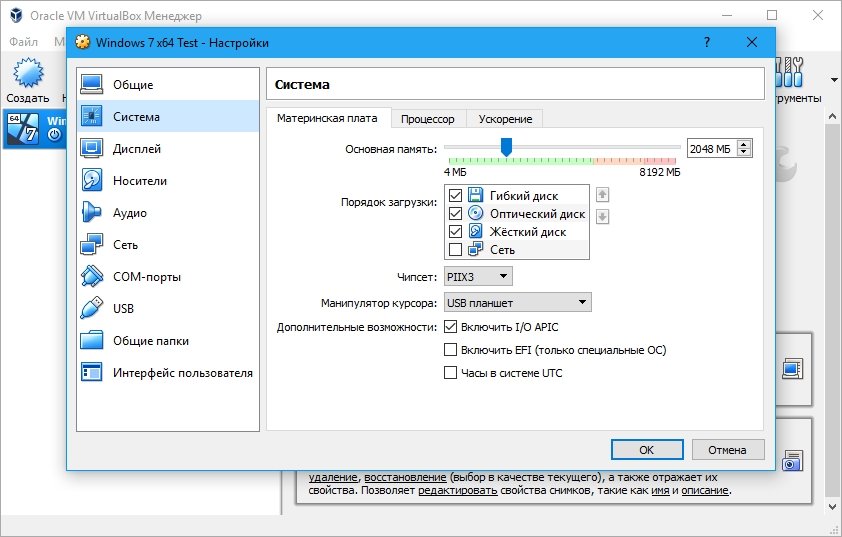Image resolution: width=842 pixels, height=537 pixels.
Task: Enable Часы в системе UTC
Action: pos(450,373)
